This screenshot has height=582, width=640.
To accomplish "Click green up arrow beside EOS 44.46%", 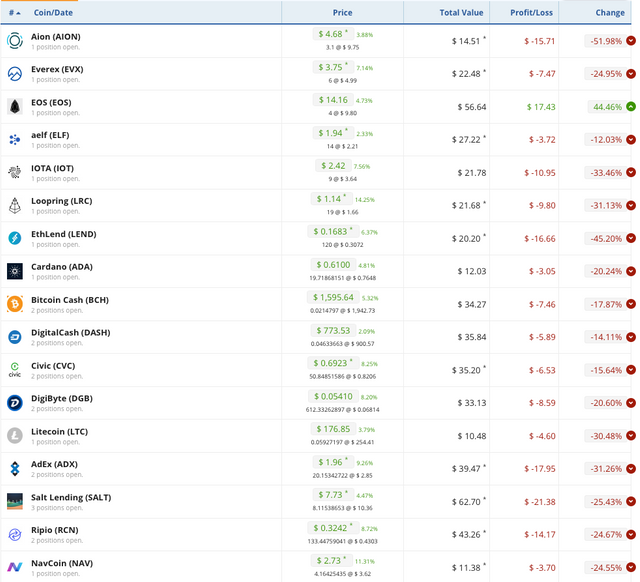I will 631,107.
